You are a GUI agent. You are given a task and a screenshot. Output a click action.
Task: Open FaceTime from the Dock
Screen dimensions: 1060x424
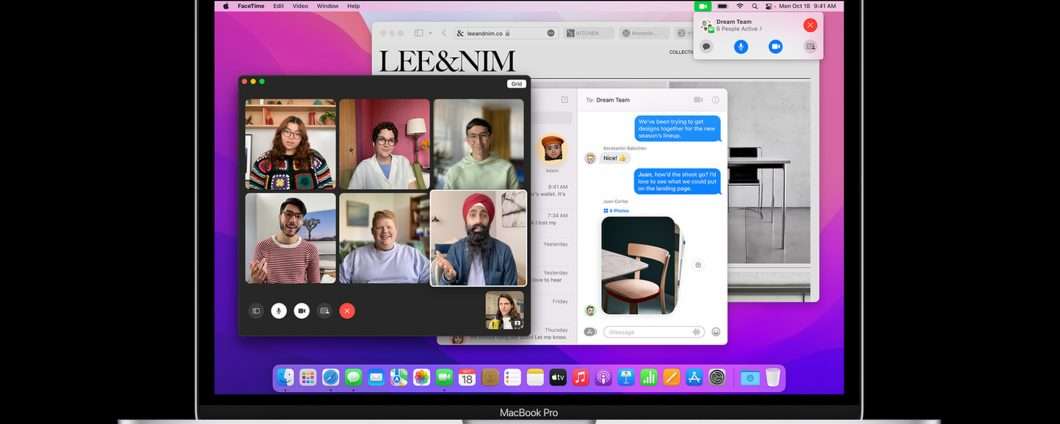(x=444, y=377)
